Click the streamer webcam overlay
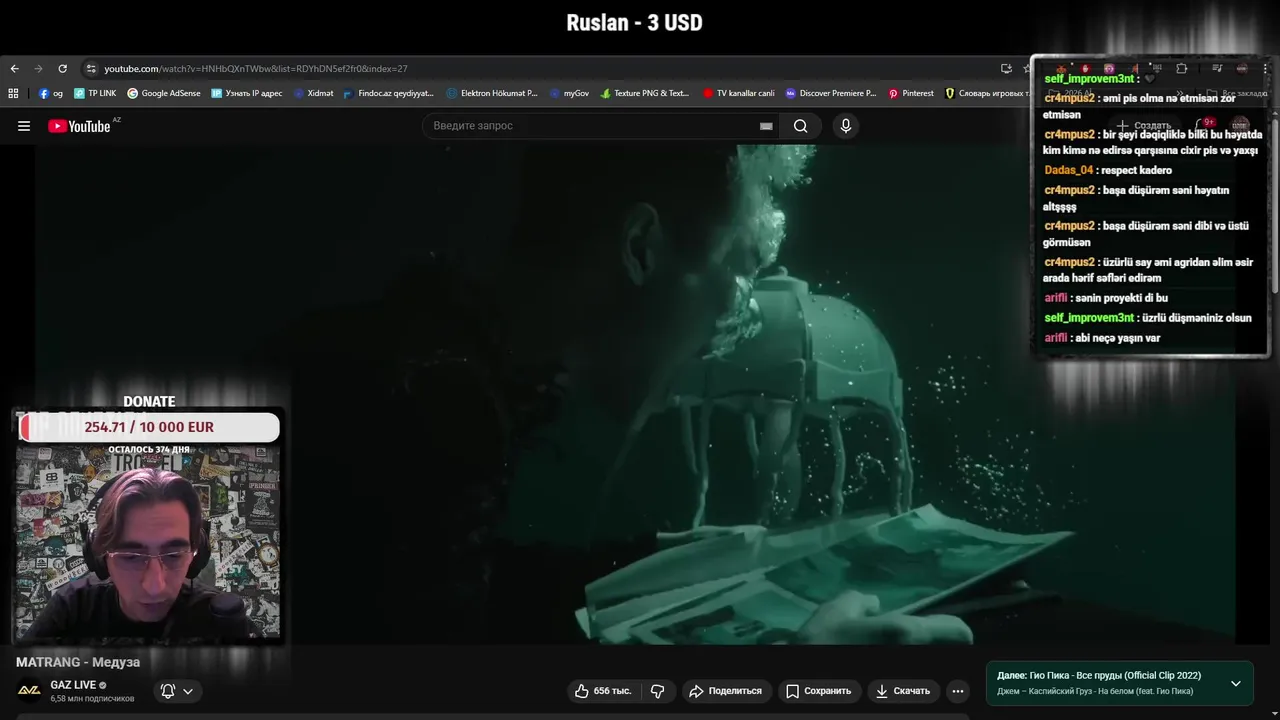 [148, 542]
